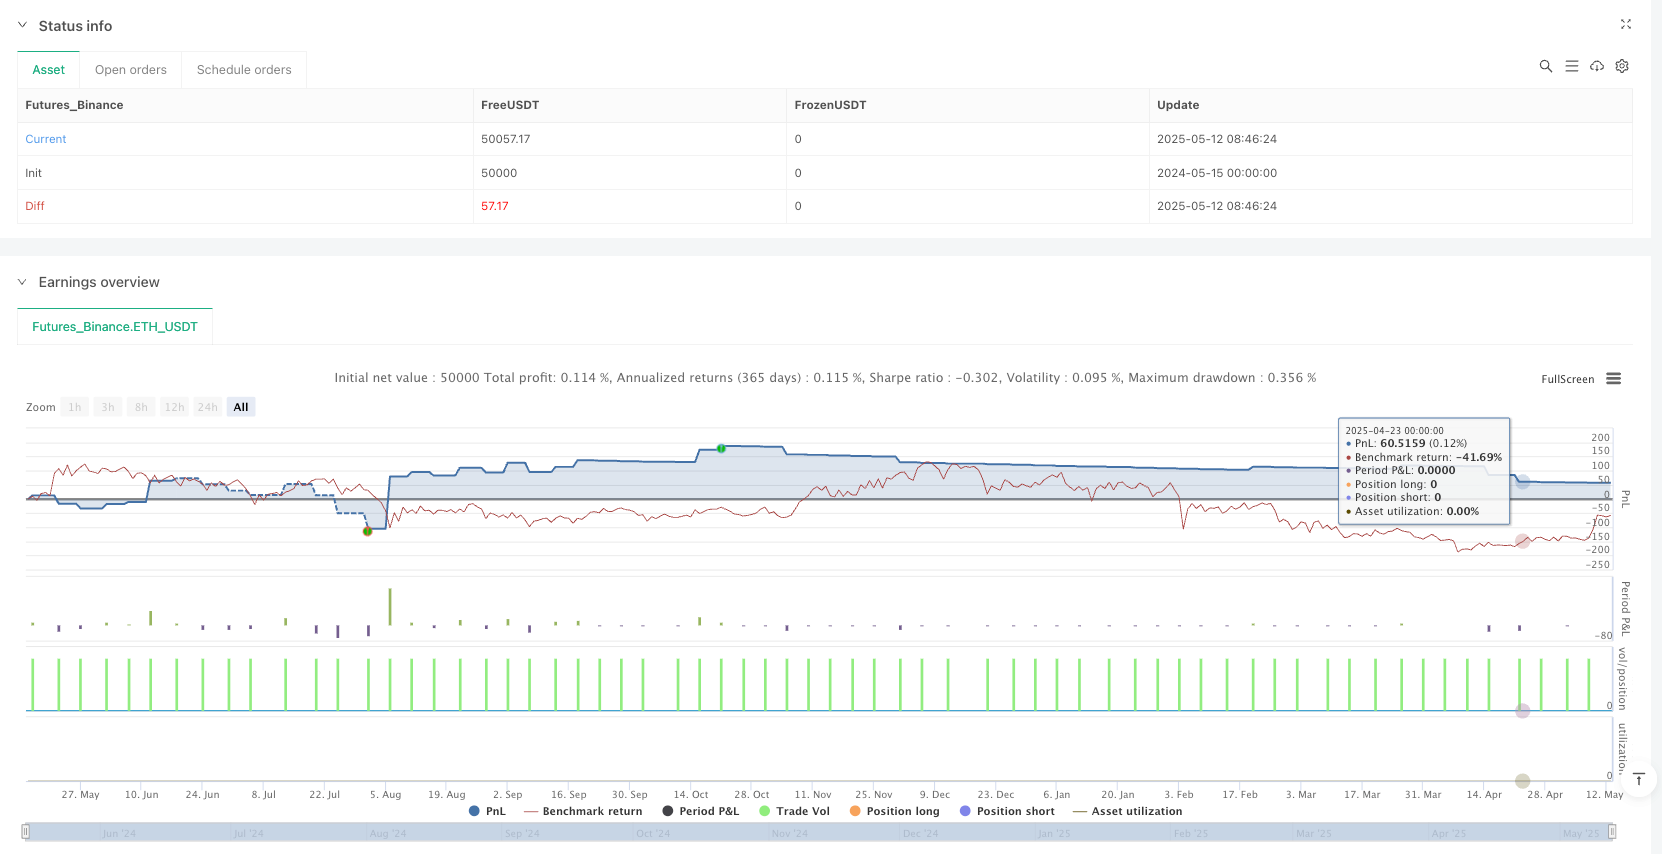Click the Diff row label
1662x854 pixels.
tap(35, 206)
